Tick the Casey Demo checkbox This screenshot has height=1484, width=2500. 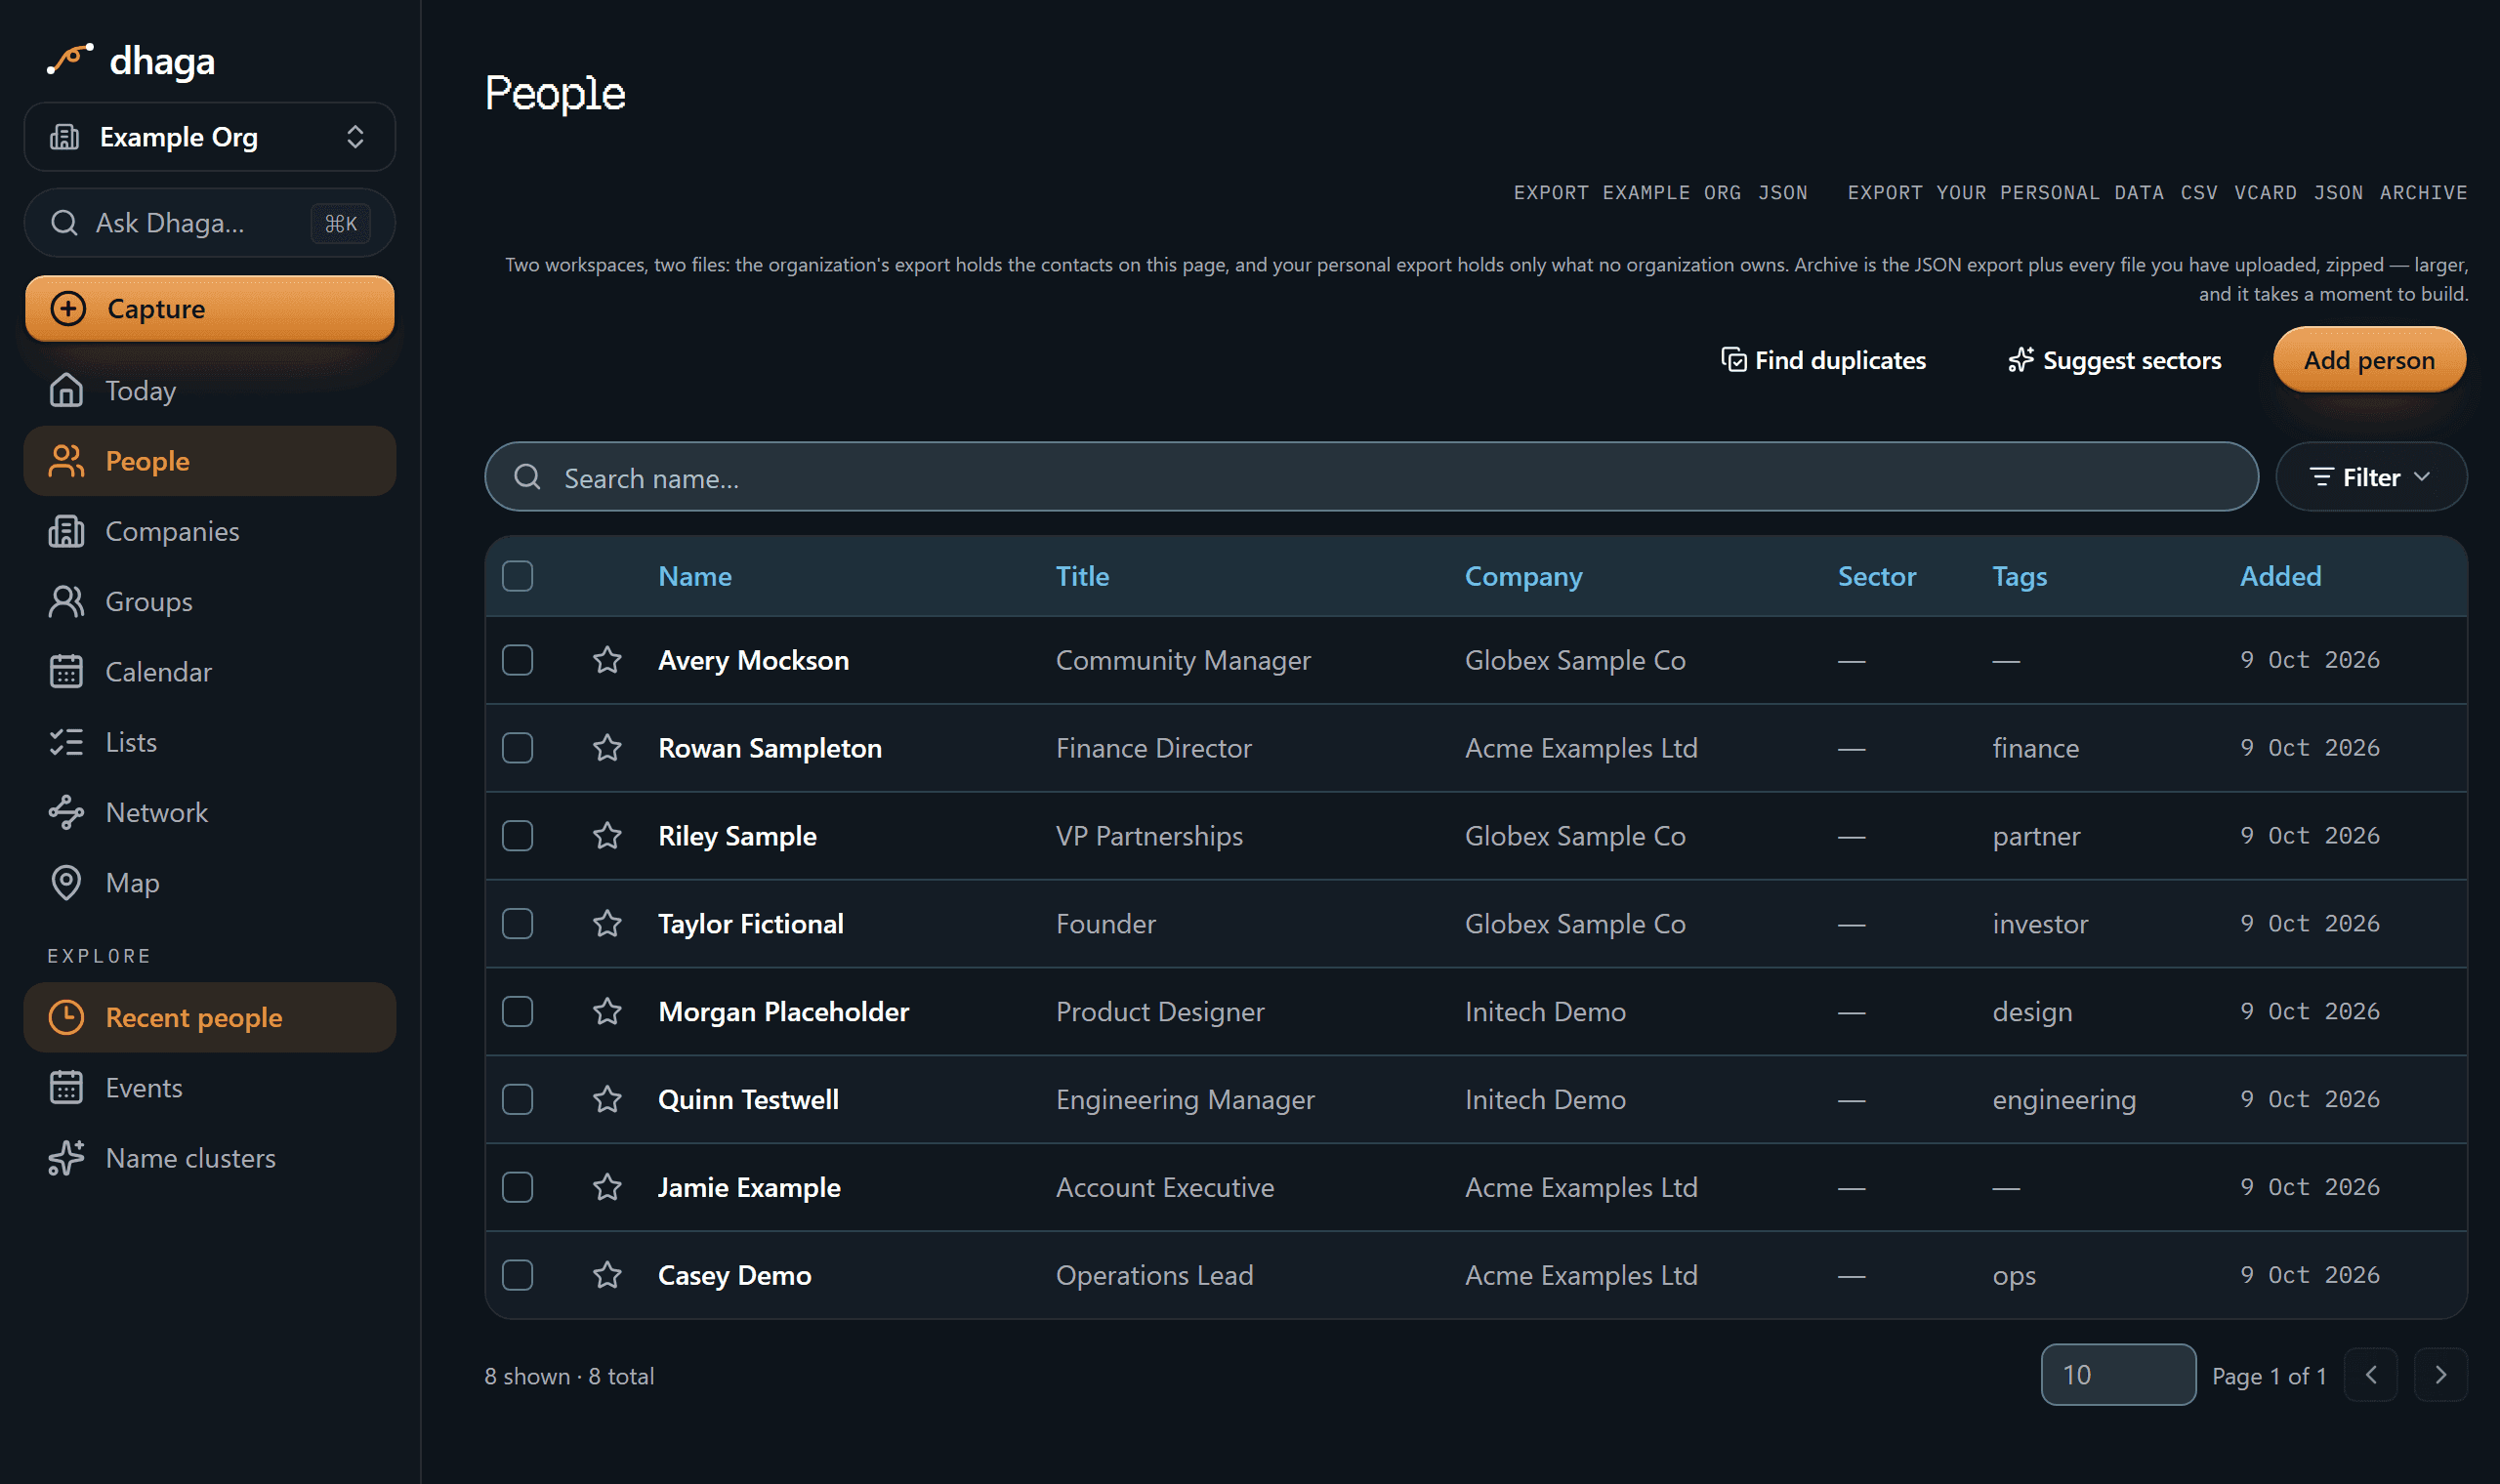pos(517,1276)
